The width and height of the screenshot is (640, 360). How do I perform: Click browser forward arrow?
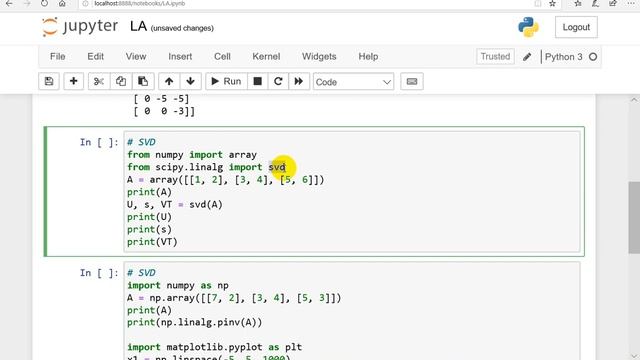(x=27, y=4)
